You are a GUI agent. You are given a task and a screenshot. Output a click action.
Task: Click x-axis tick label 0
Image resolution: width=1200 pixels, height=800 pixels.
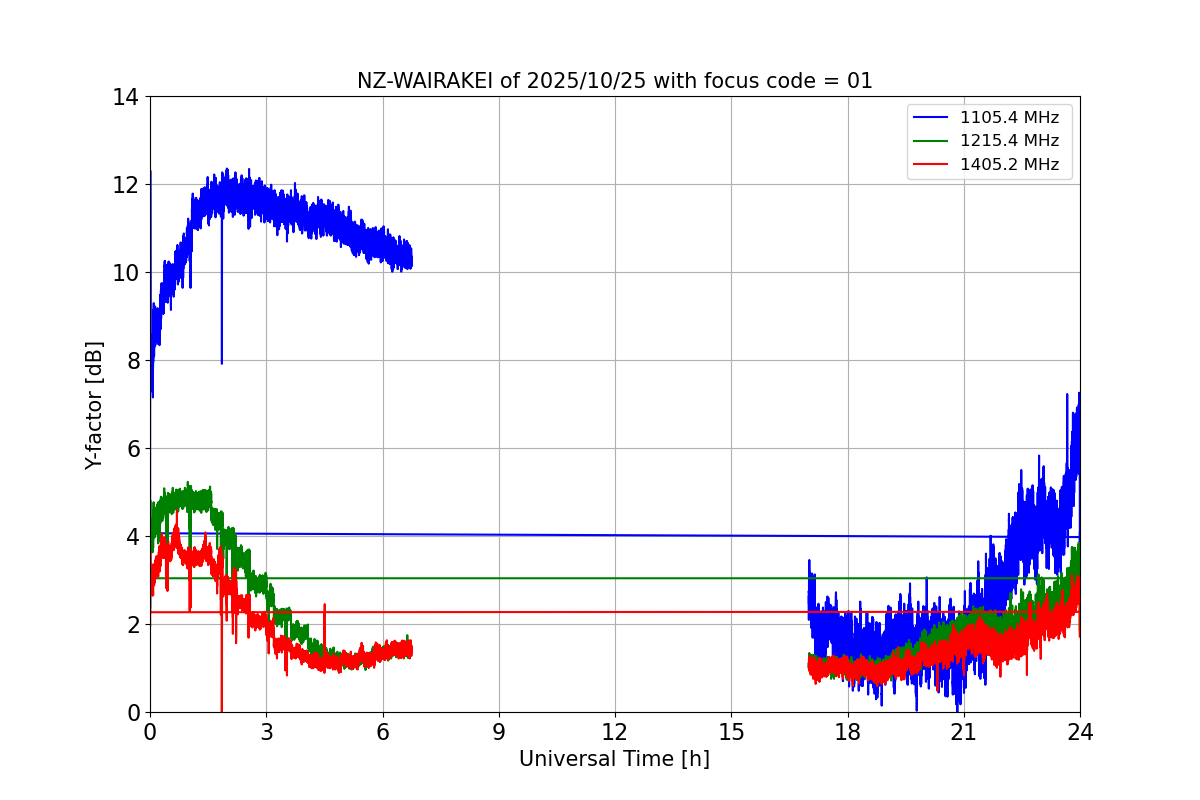150,731
